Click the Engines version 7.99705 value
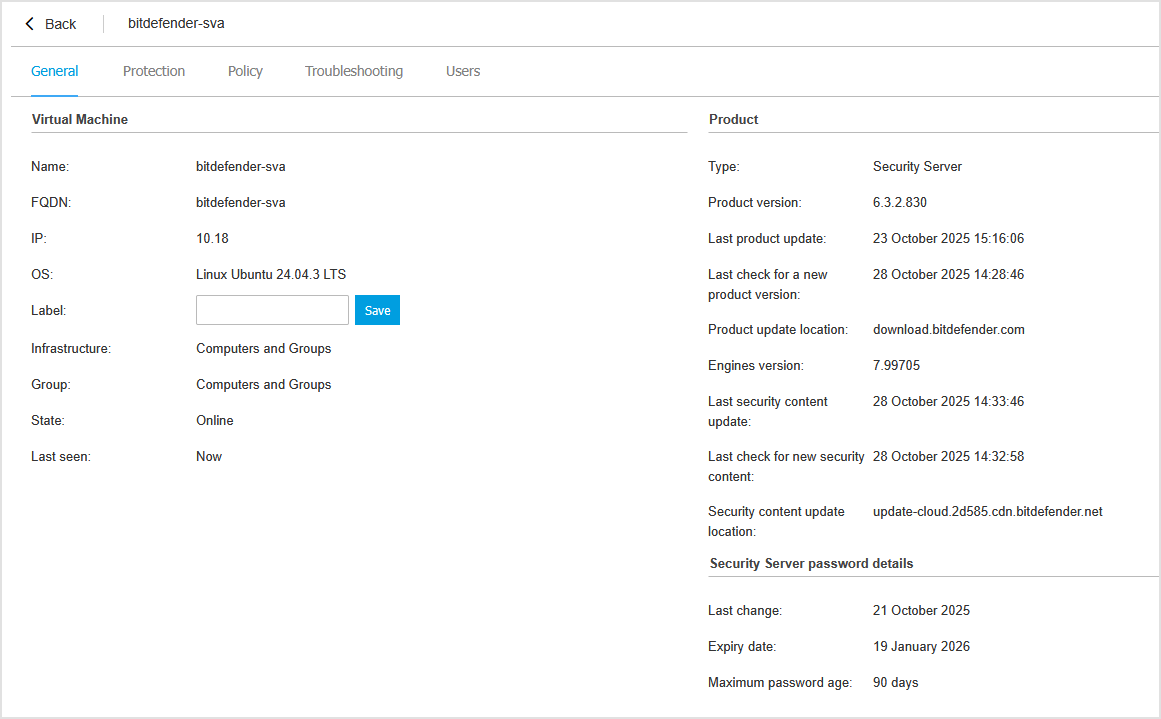This screenshot has width=1161, height=719. [x=894, y=365]
